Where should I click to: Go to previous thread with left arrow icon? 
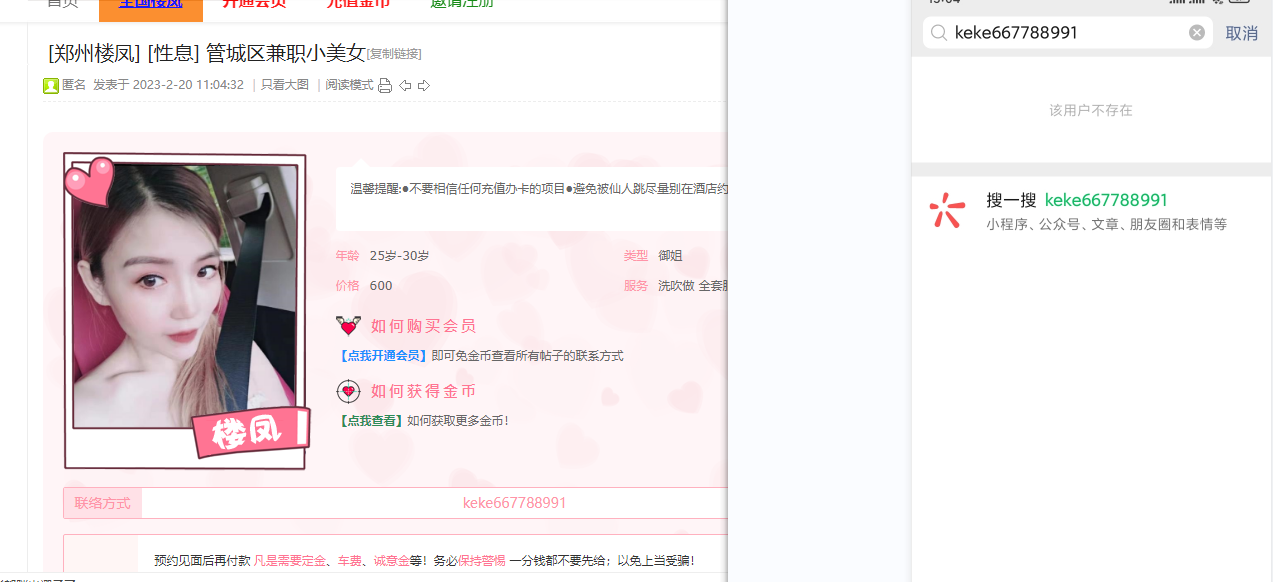[x=405, y=86]
